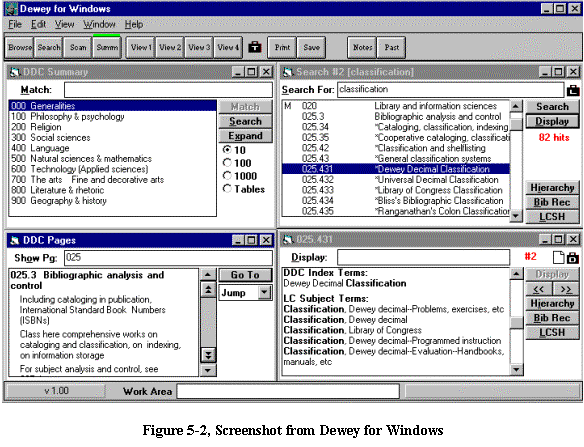Click the Search toolbar button
584x447 pixels.
[48, 48]
